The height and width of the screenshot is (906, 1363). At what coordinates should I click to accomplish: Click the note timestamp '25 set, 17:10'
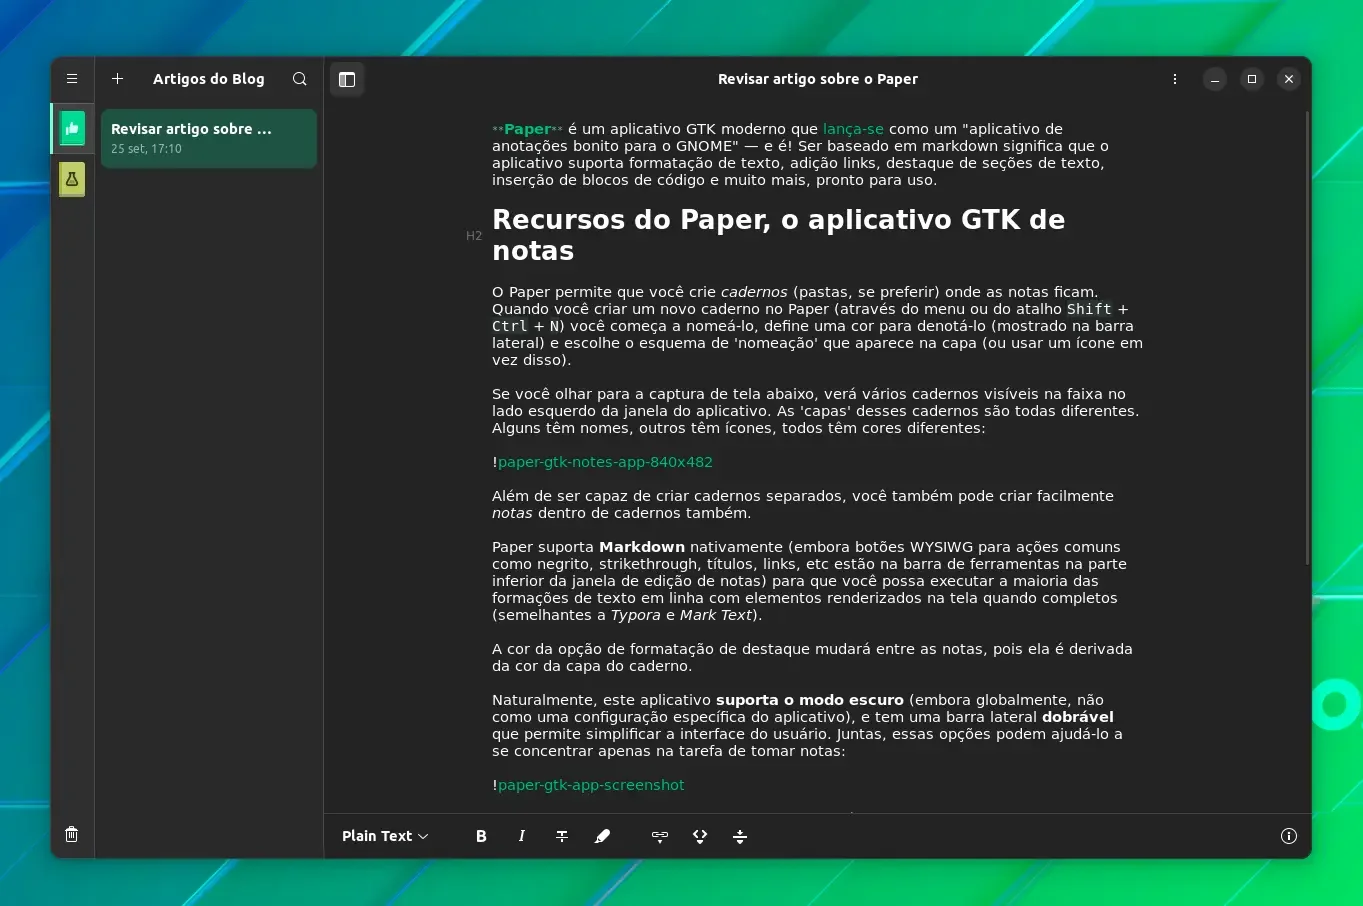point(146,149)
